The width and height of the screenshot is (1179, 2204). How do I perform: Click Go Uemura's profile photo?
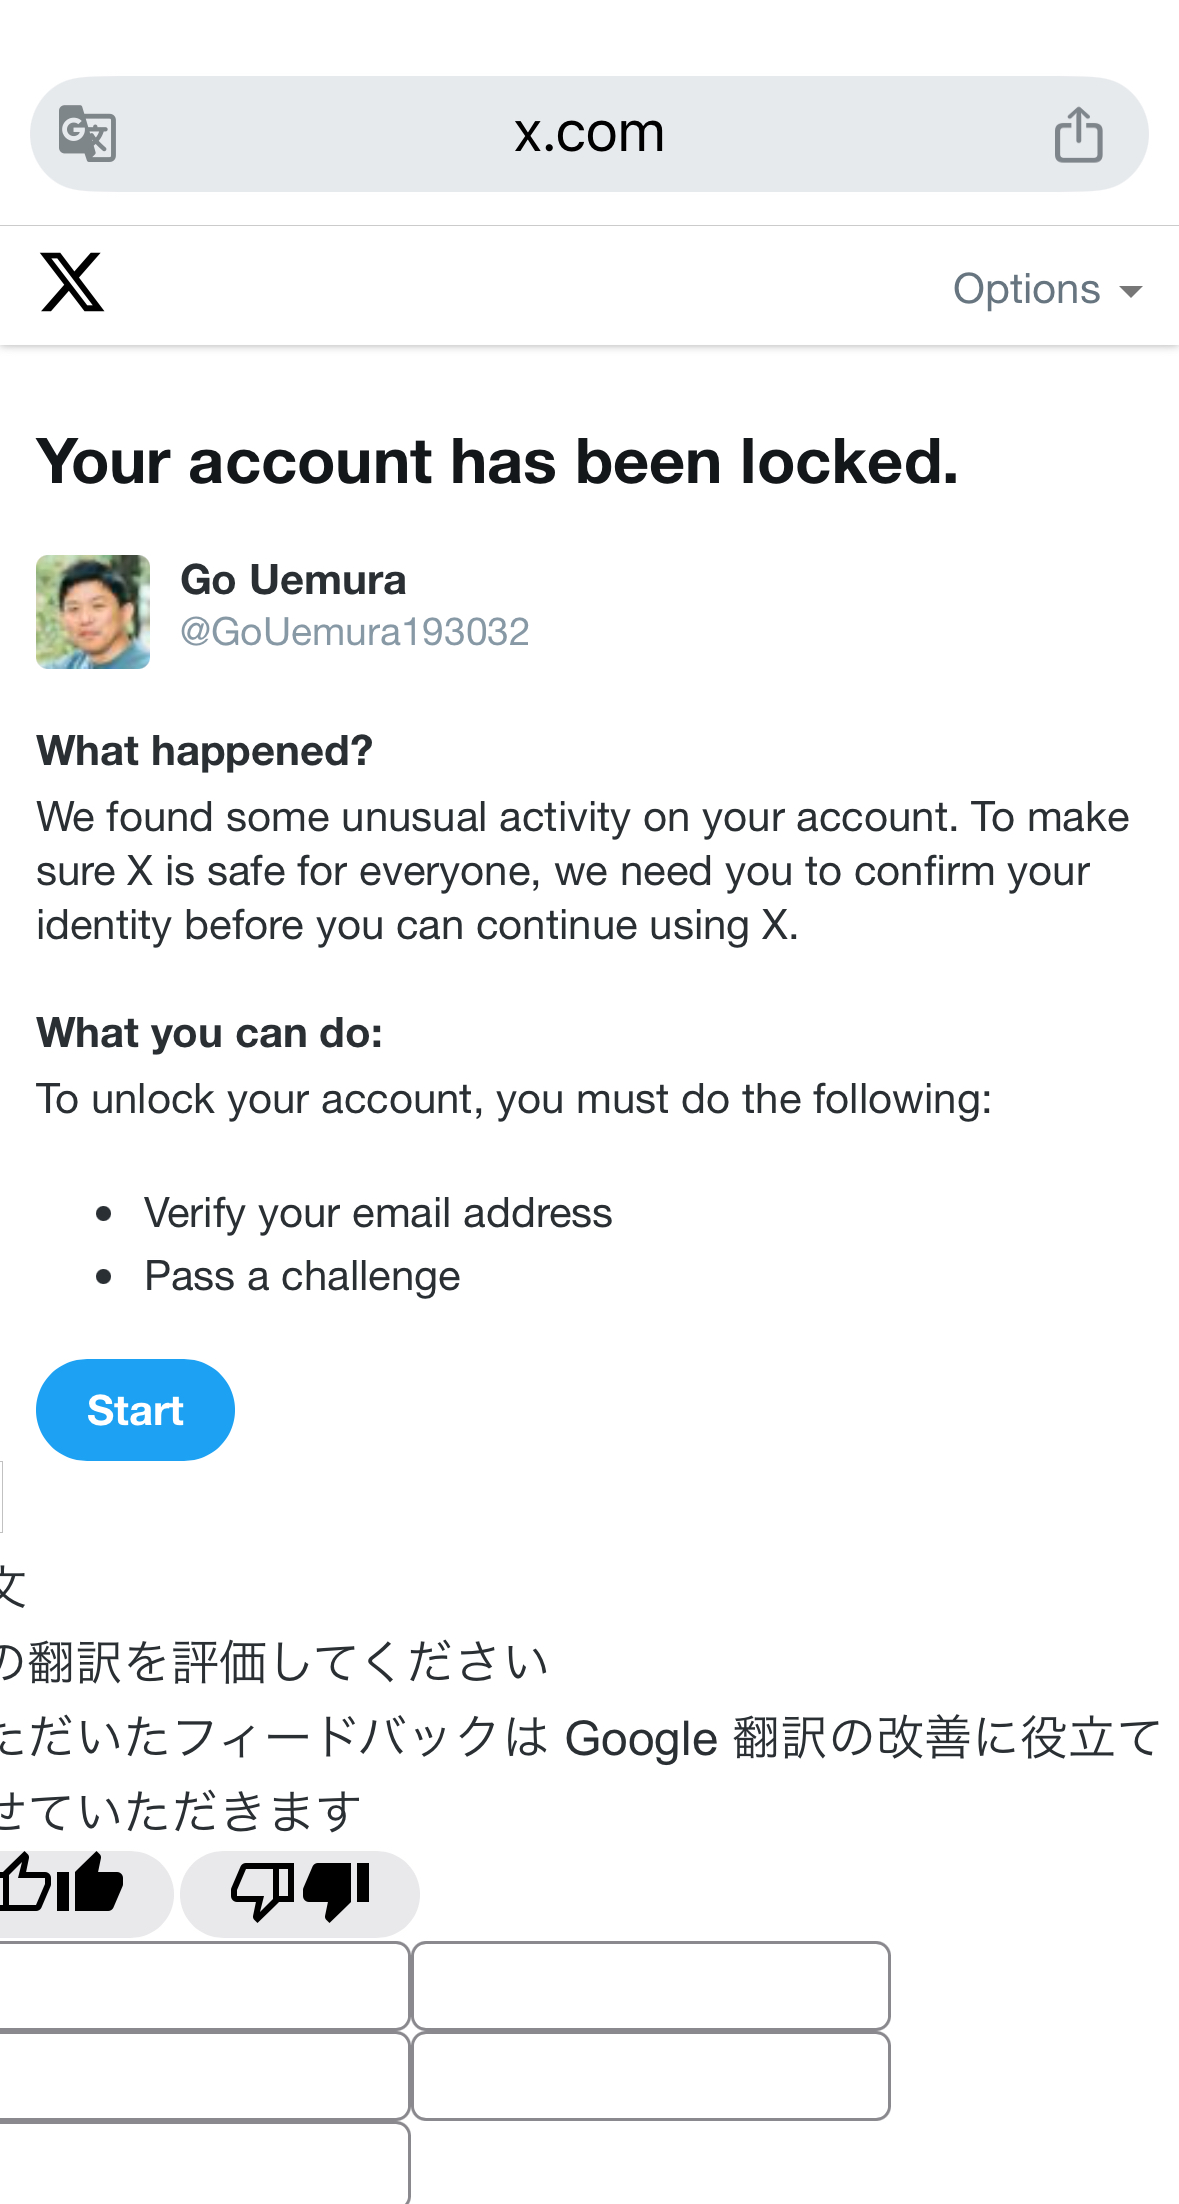click(x=93, y=612)
